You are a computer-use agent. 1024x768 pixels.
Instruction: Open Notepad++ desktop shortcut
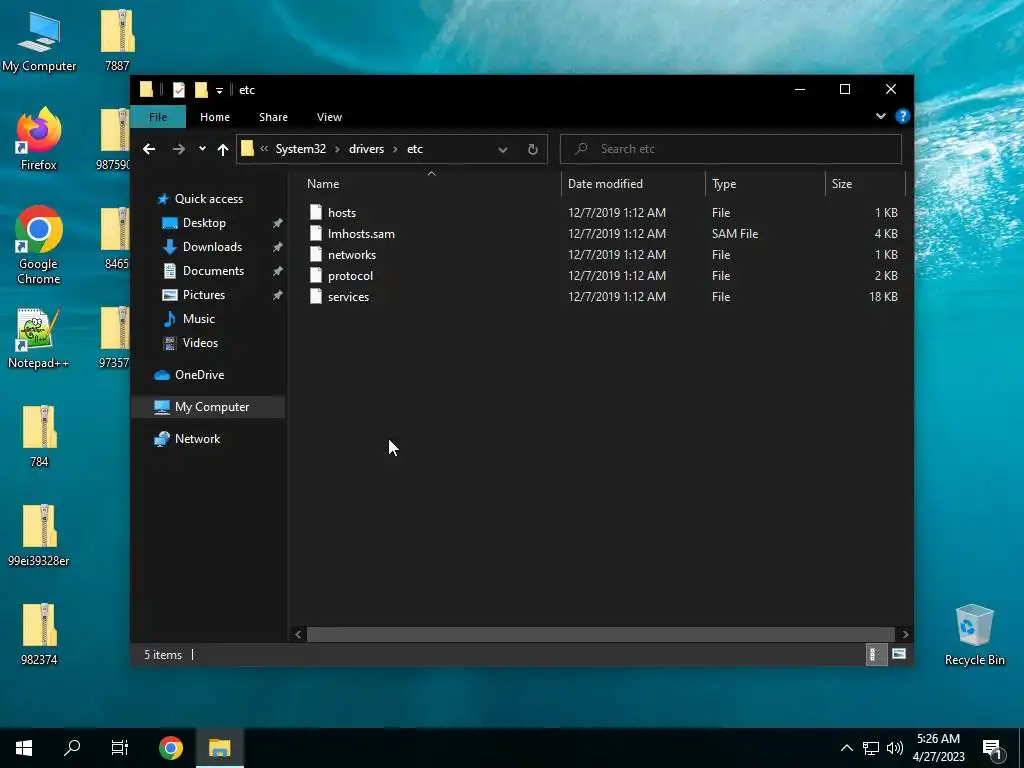point(39,338)
